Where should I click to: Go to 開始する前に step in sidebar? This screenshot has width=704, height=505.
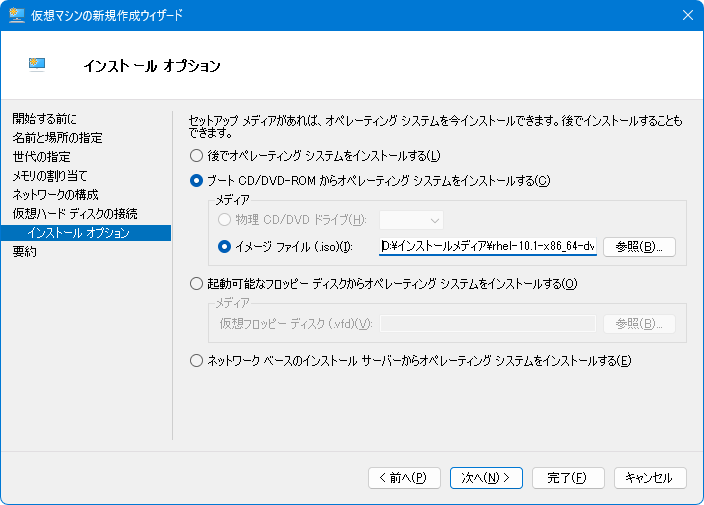coord(45,119)
